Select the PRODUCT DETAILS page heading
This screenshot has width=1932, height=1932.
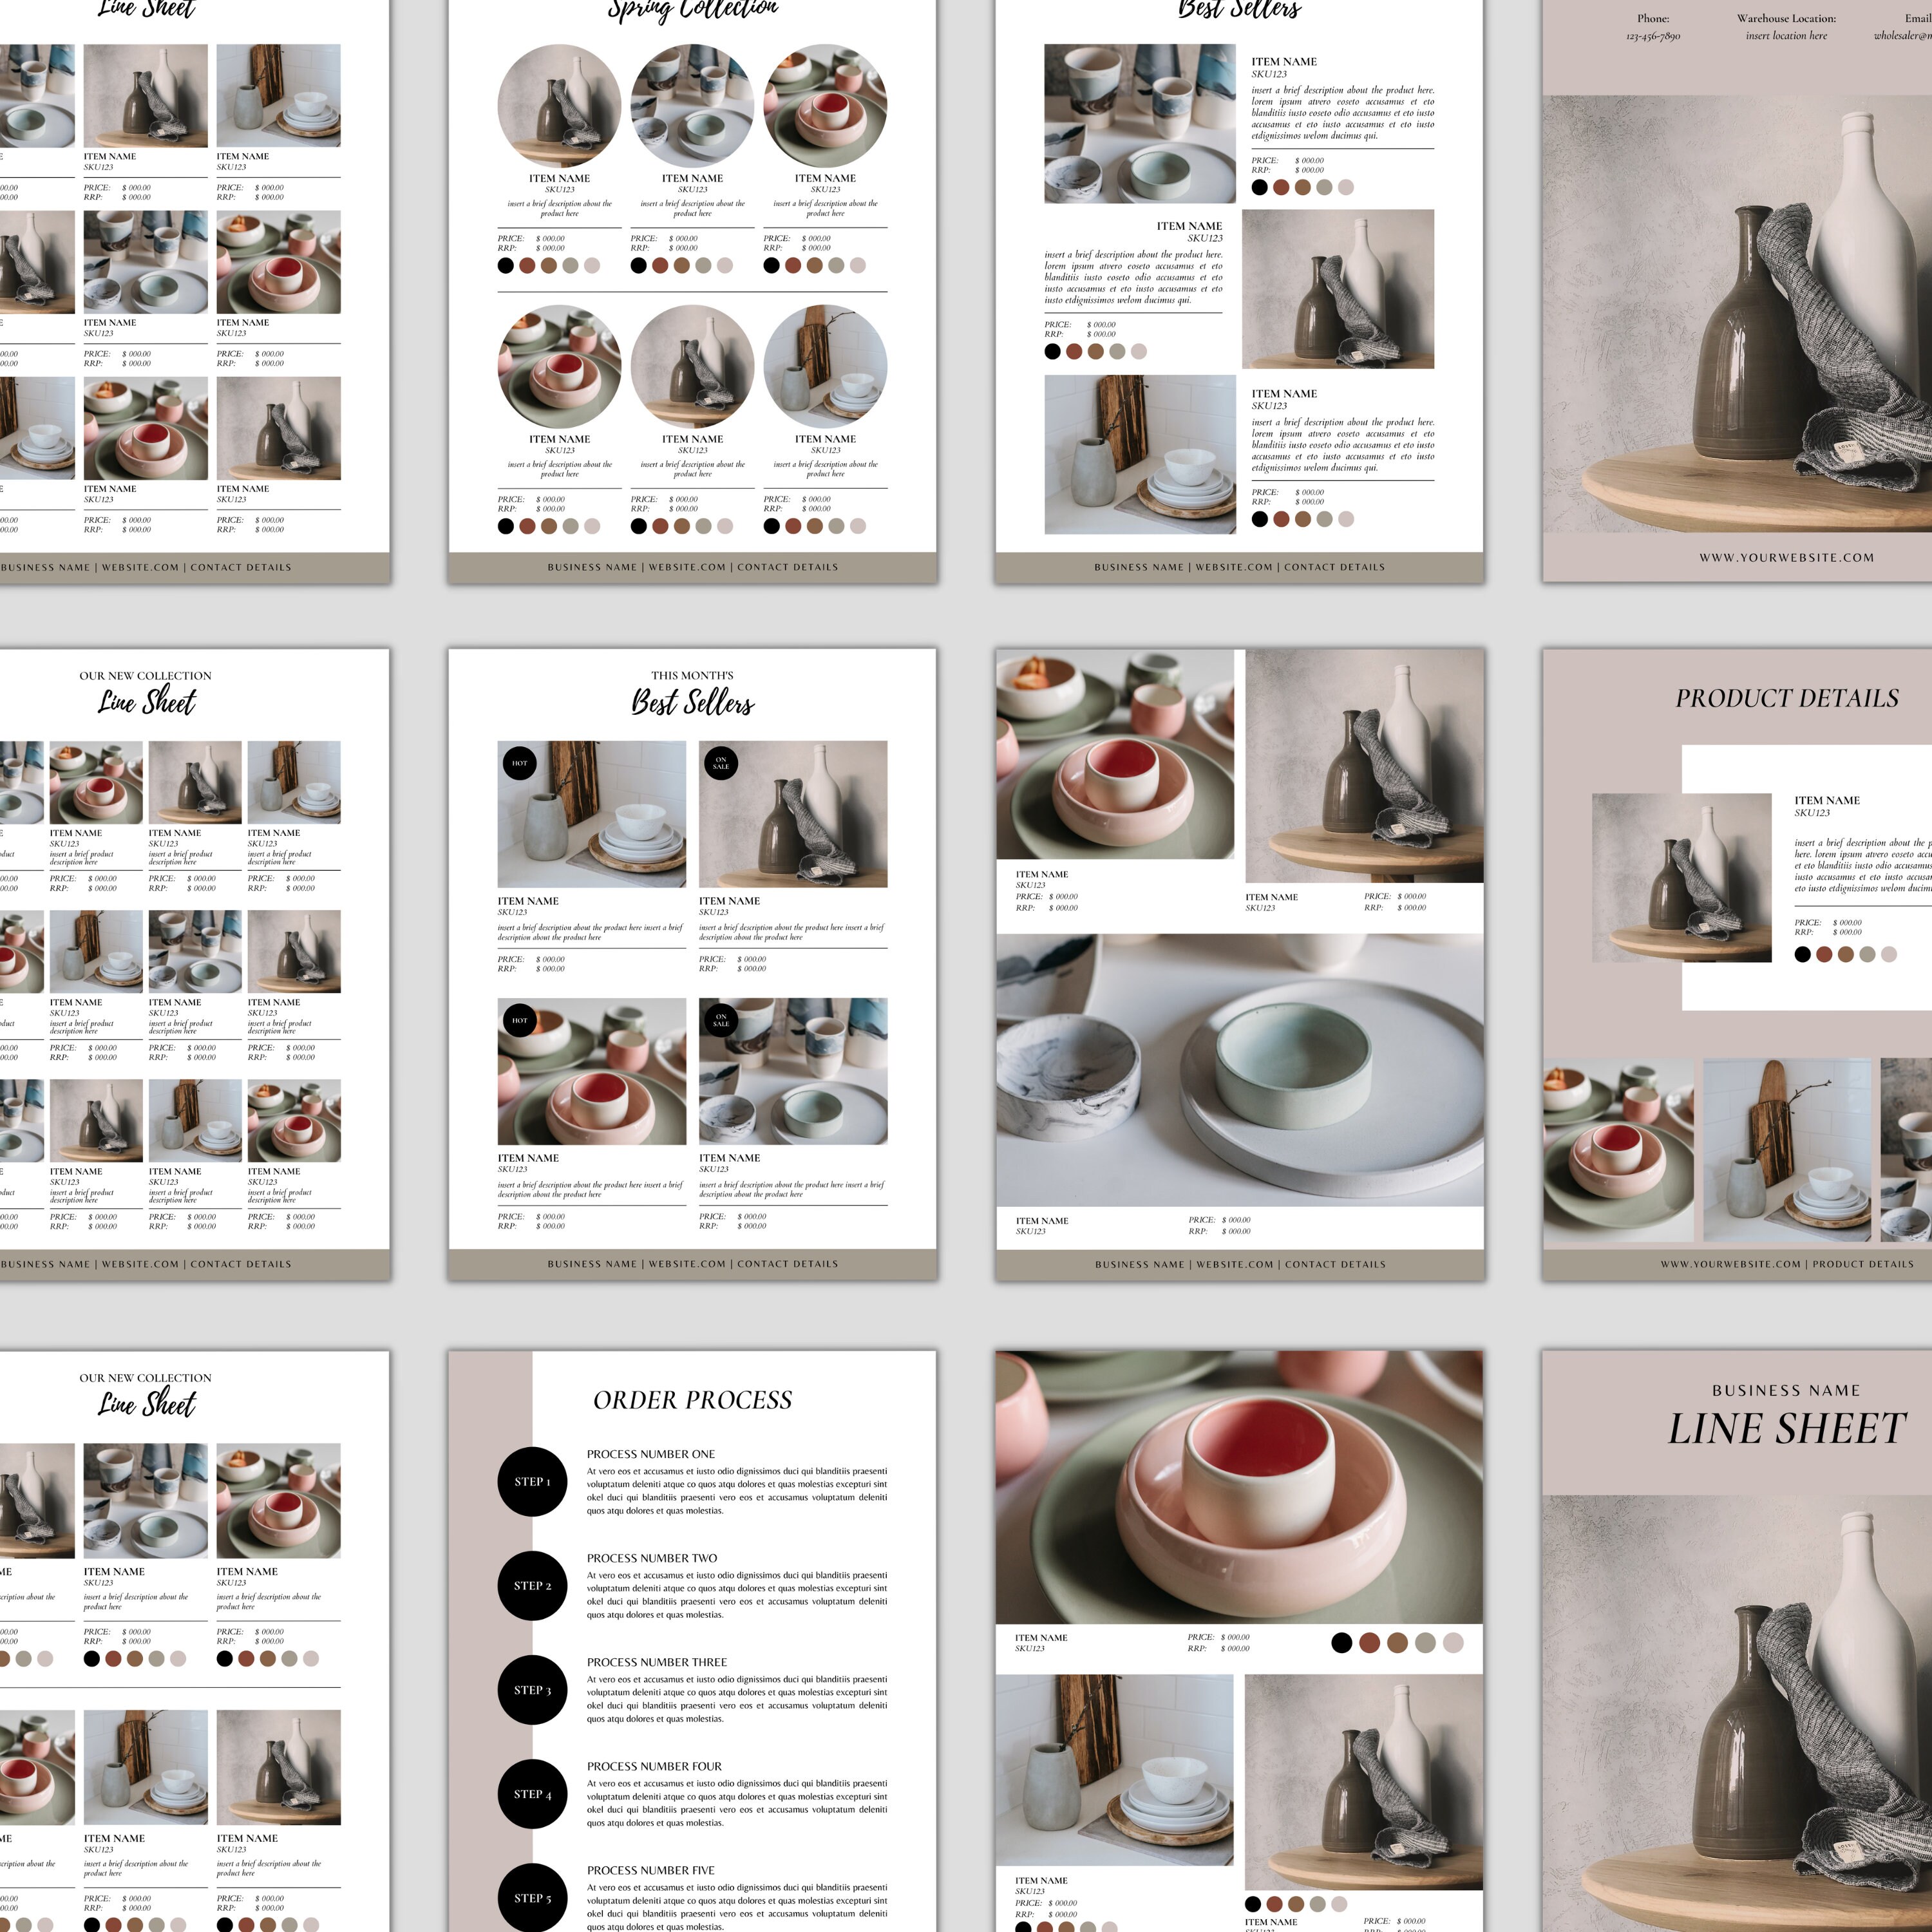point(1787,698)
